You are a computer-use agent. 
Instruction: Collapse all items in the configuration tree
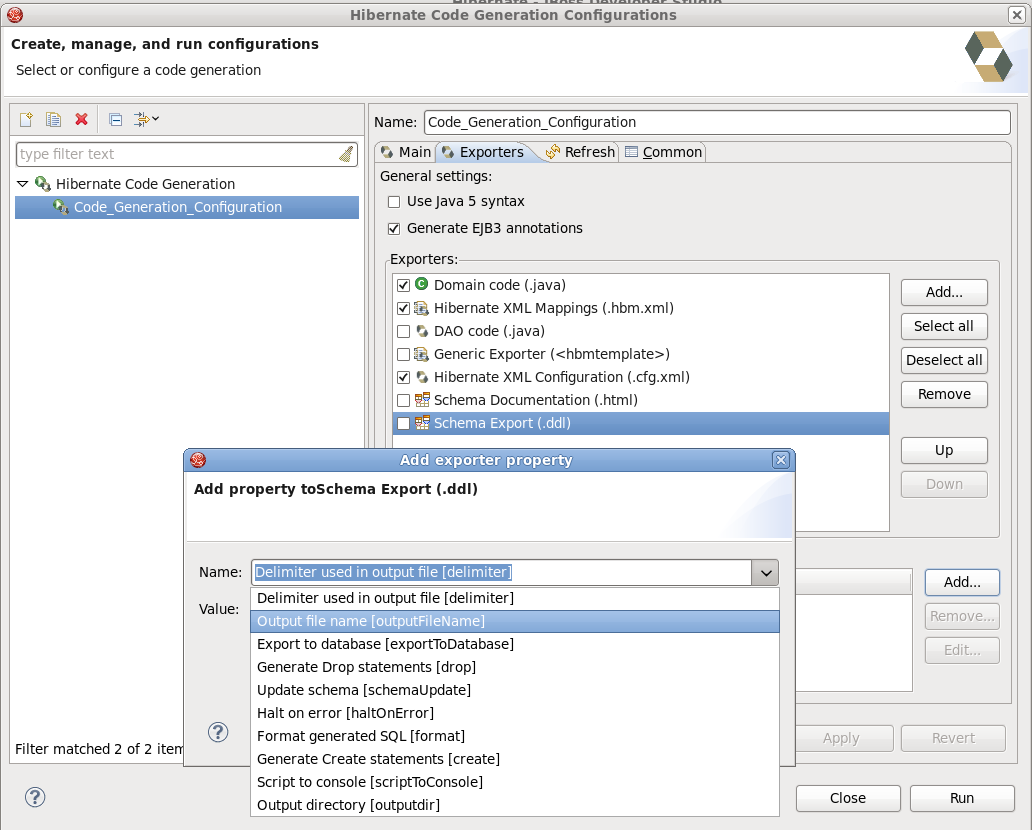click(115, 119)
